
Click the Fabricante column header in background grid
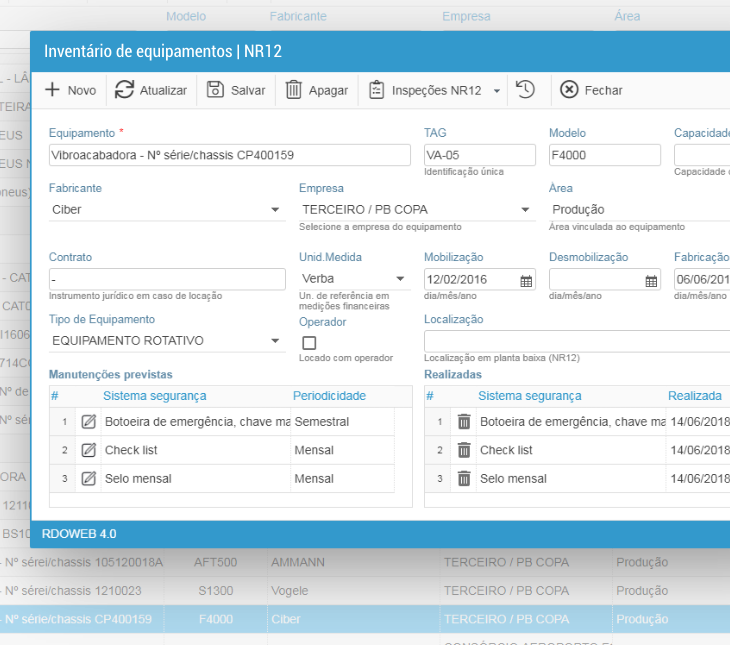(298, 16)
